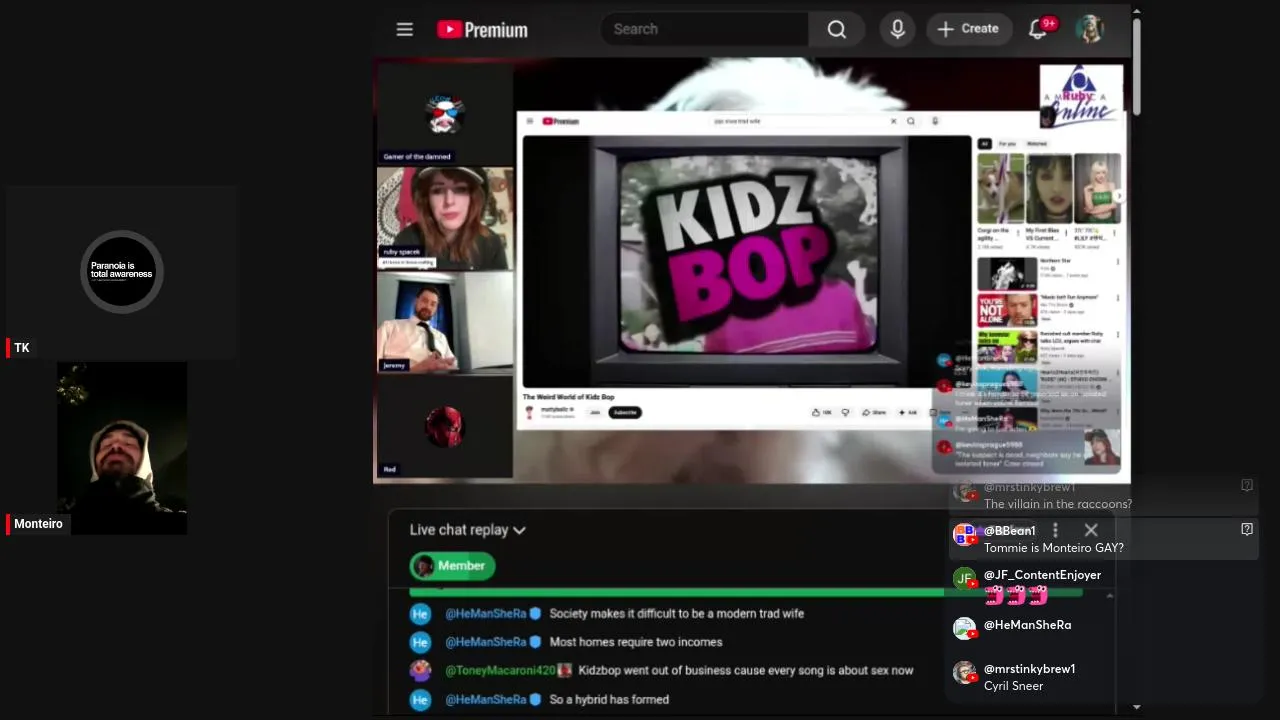Click 'The Weird World of Kidz Bop' title

click(x=568, y=397)
